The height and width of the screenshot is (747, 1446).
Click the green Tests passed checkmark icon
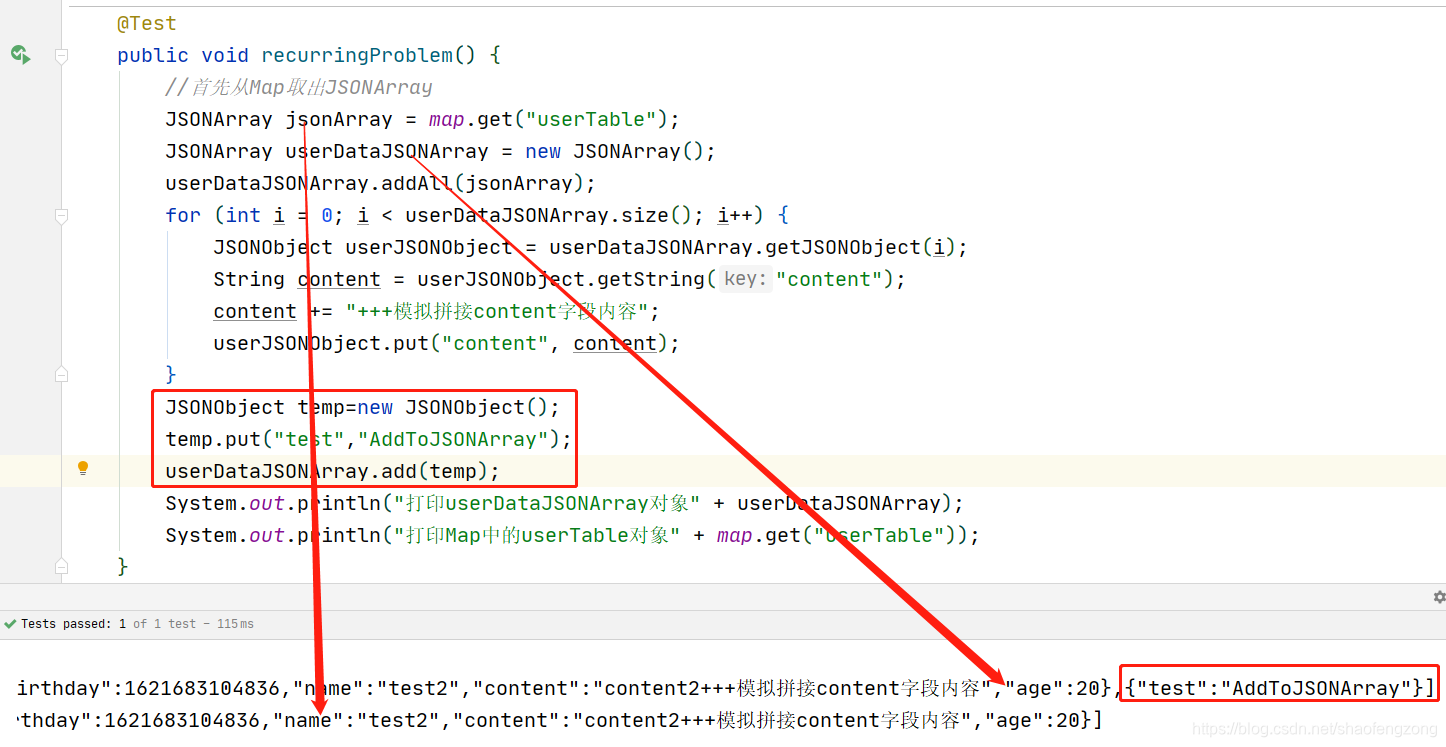click(x=10, y=624)
